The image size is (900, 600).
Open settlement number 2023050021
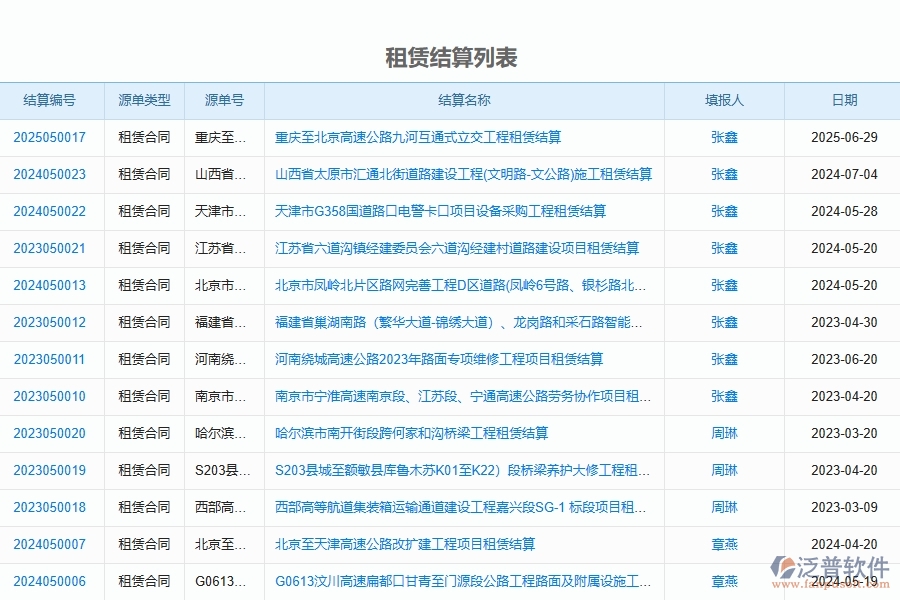click(x=51, y=248)
